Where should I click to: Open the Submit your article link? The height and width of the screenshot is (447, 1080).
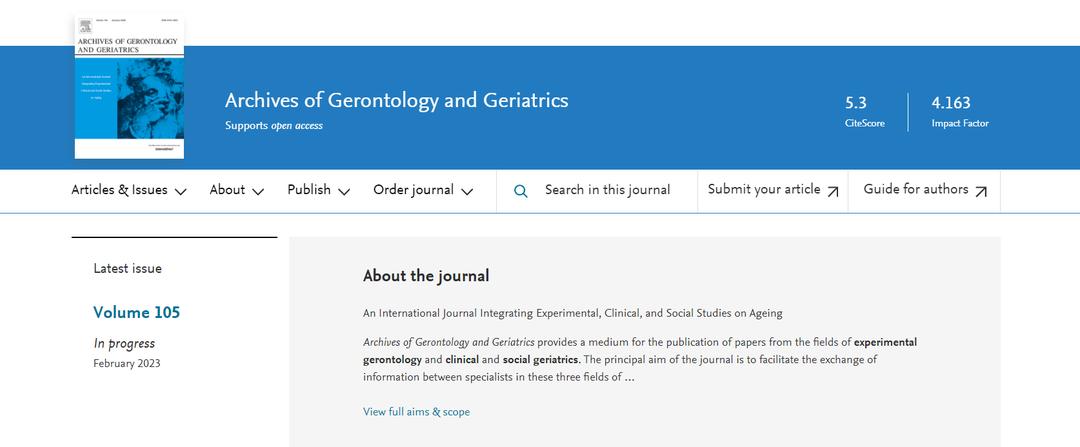(x=764, y=190)
